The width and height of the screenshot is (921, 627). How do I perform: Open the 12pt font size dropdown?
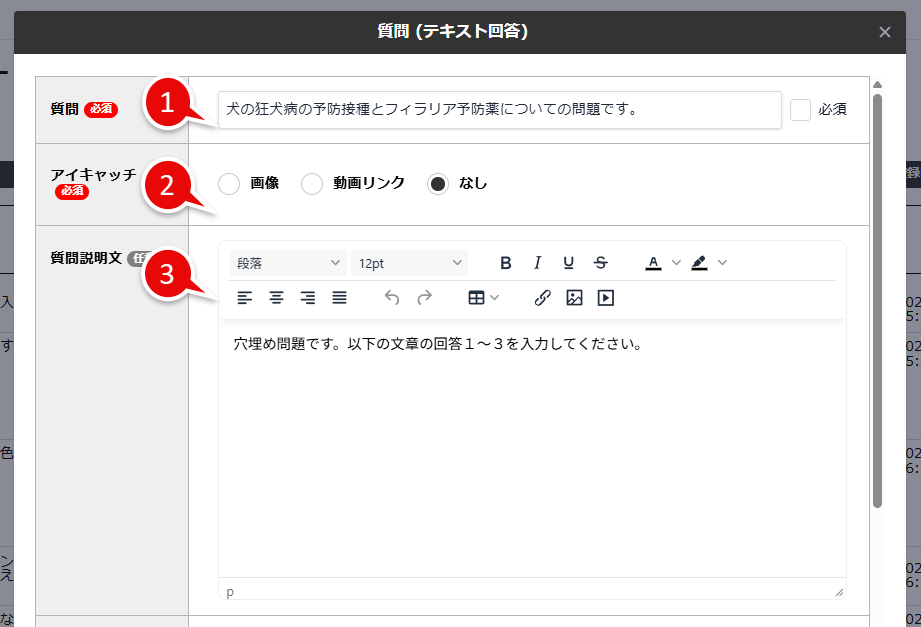click(x=409, y=262)
